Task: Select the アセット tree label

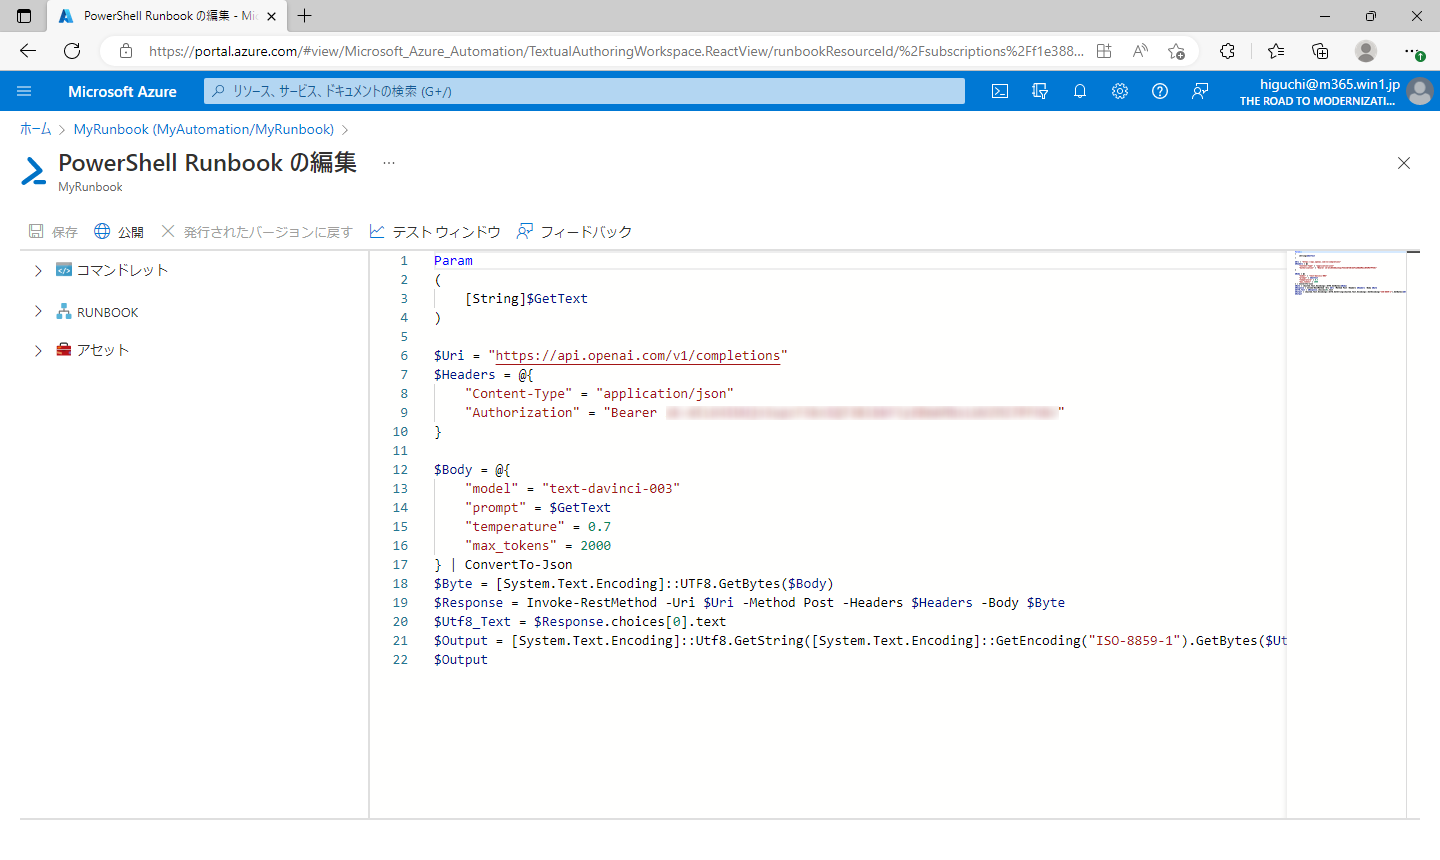Action: tap(103, 350)
